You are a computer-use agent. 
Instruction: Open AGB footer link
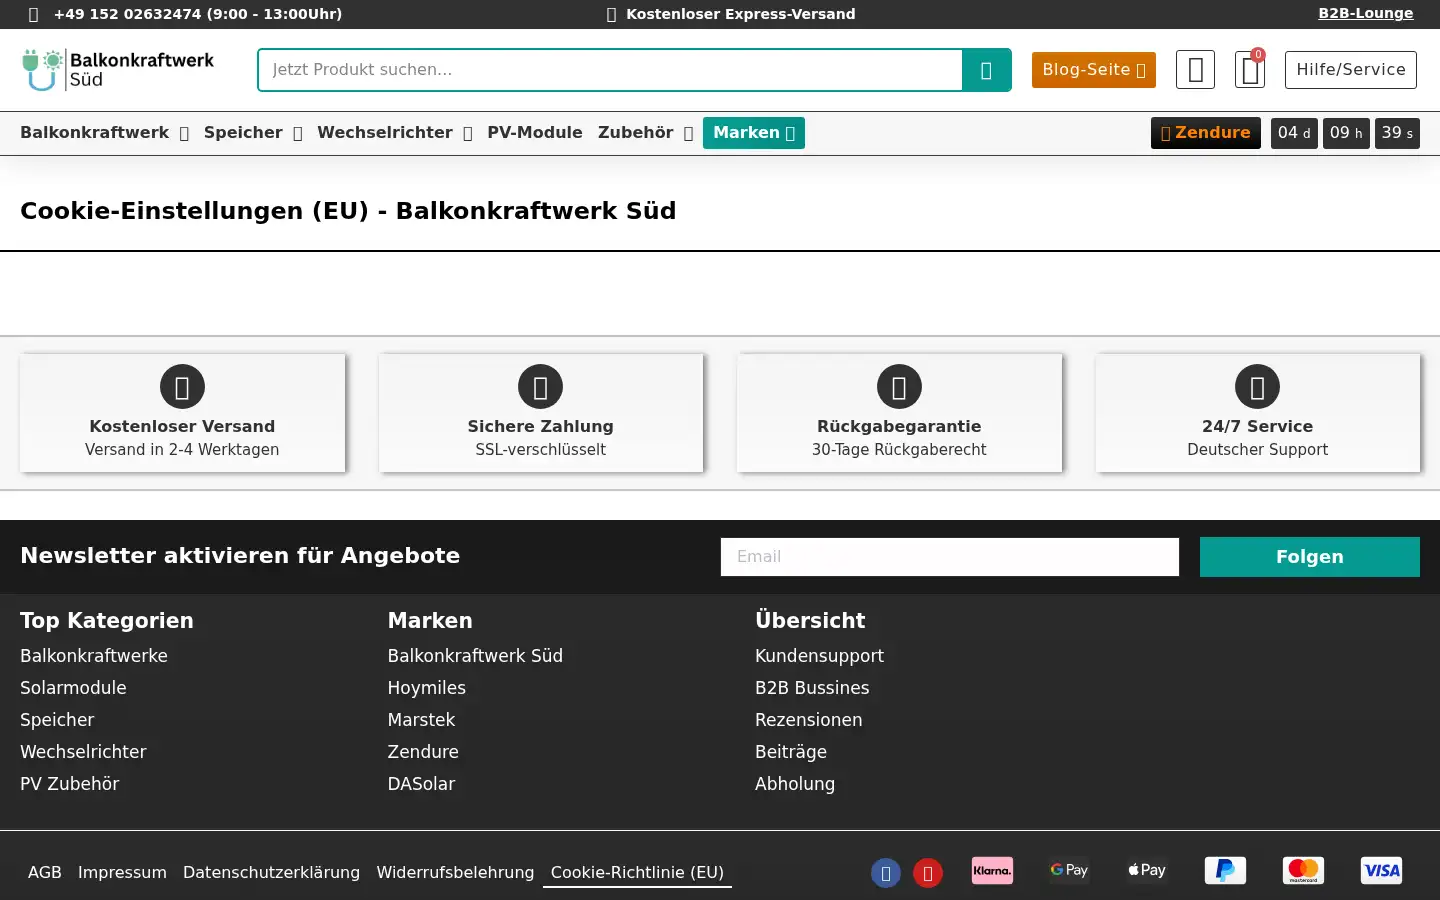click(45, 872)
